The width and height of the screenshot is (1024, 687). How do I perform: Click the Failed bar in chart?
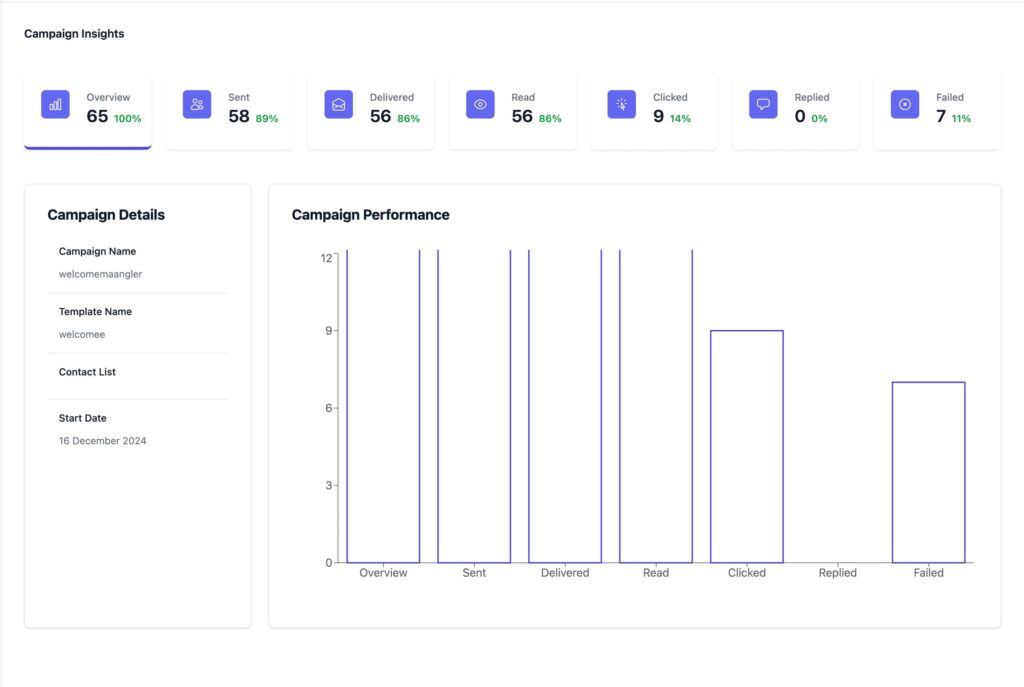pyautogui.click(x=928, y=472)
